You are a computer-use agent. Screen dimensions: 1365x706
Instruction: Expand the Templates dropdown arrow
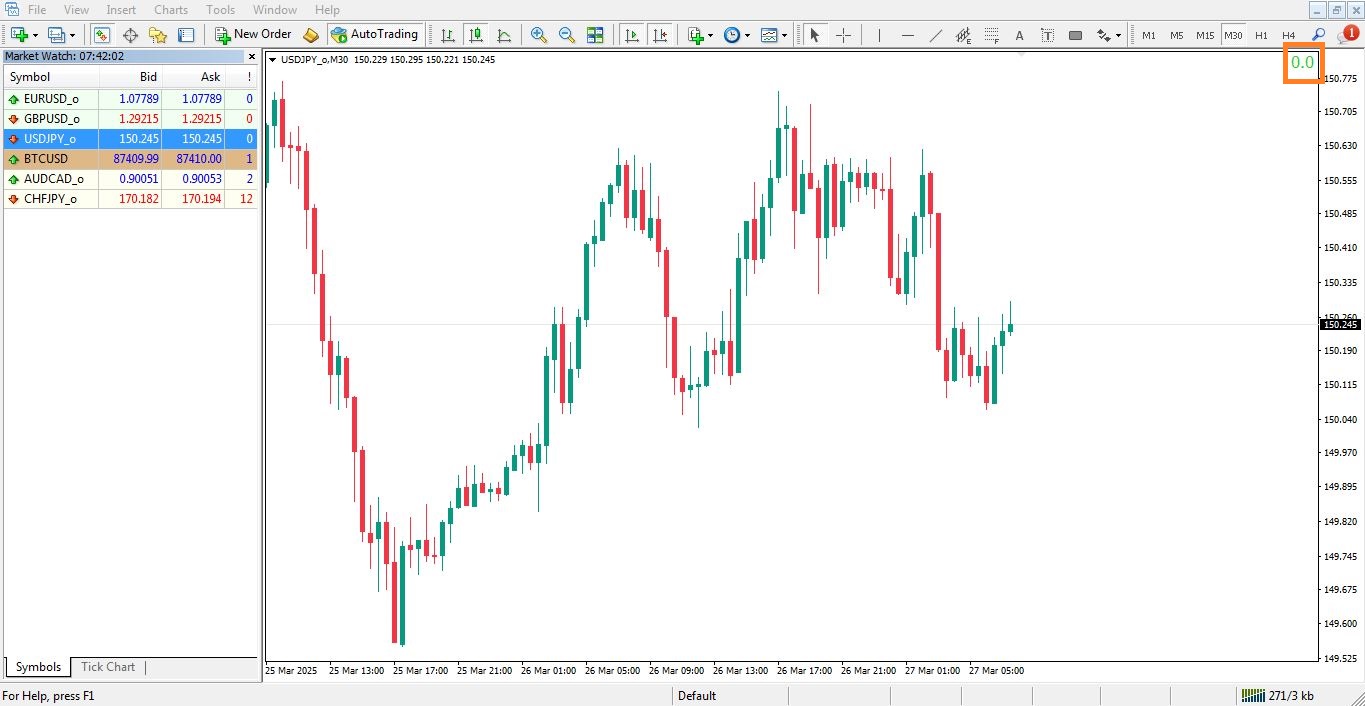[785, 35]
